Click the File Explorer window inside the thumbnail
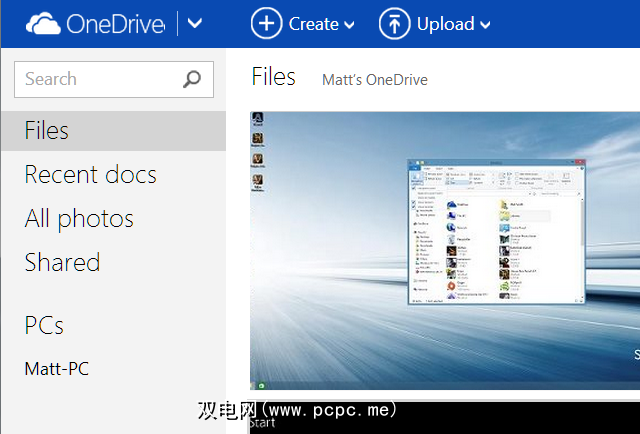 coord(495,232)
